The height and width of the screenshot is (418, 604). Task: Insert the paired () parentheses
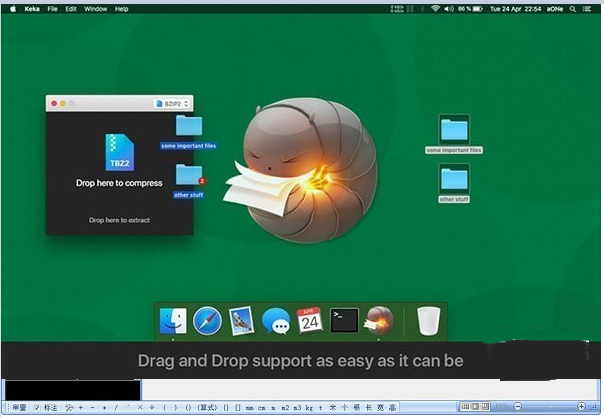coord(188,407)
